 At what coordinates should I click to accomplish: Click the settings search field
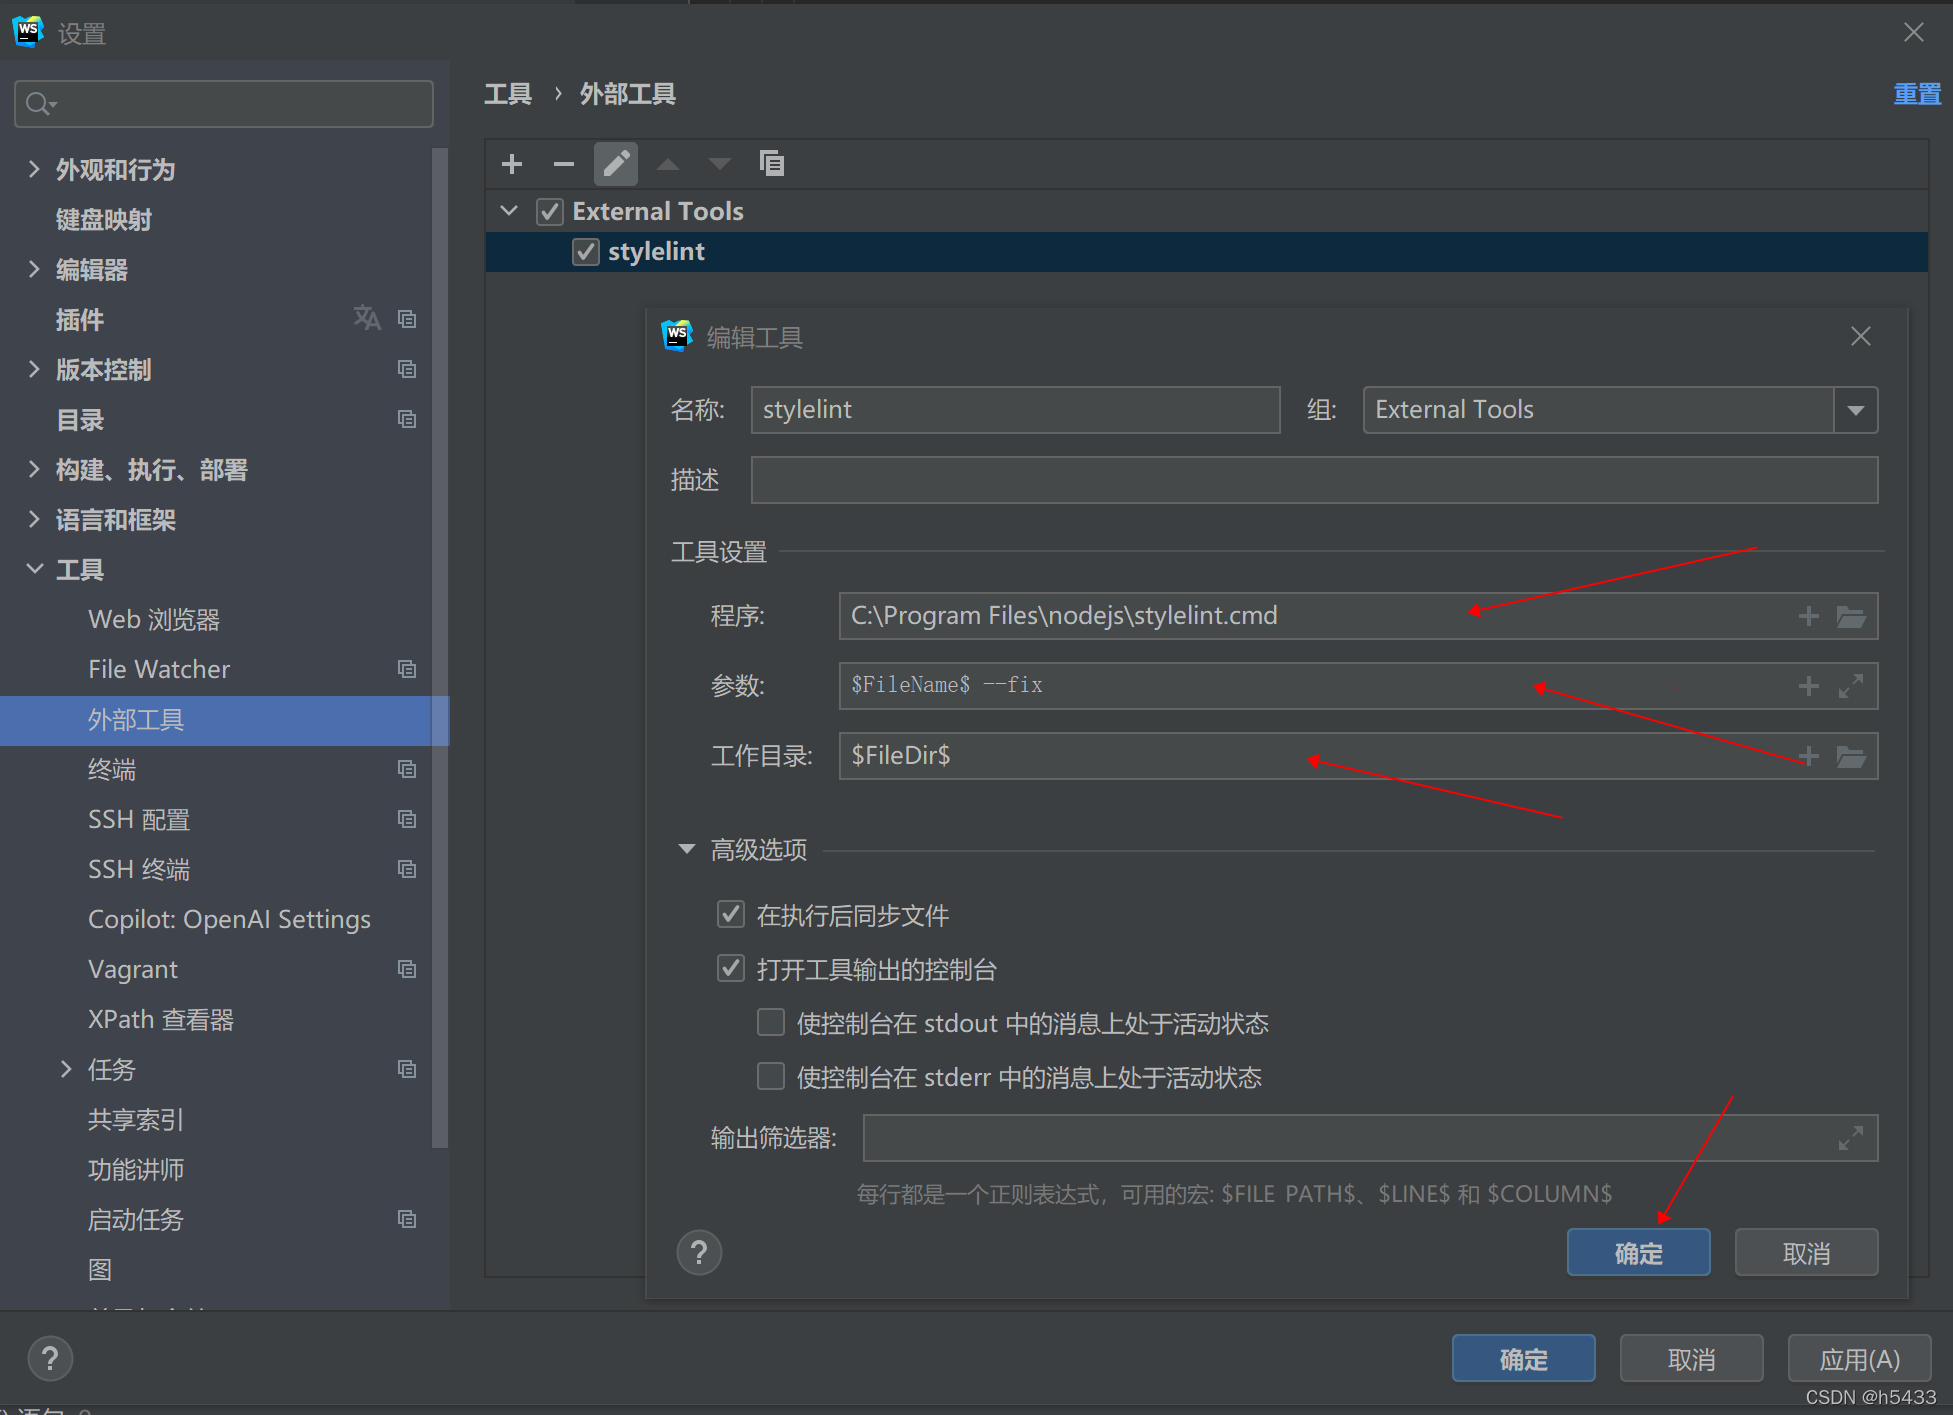[224, 104]
